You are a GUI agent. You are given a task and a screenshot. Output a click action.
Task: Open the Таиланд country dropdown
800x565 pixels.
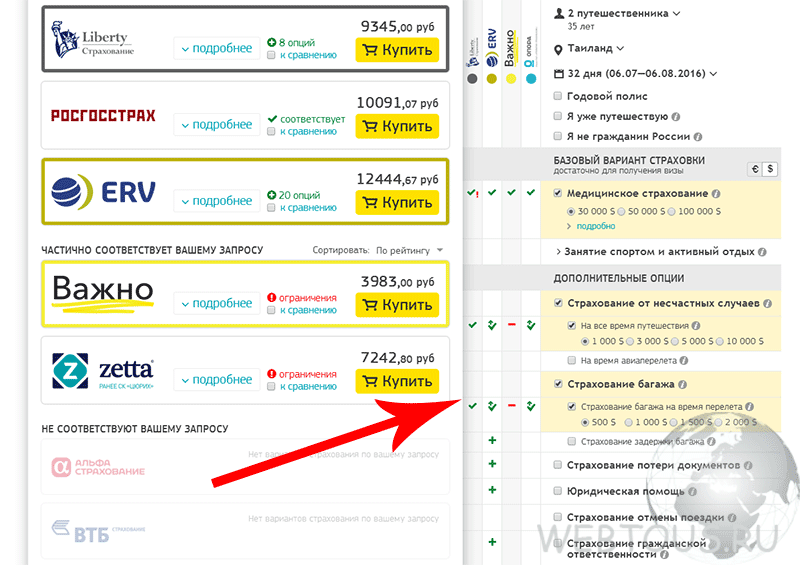(x=589, y=48)
